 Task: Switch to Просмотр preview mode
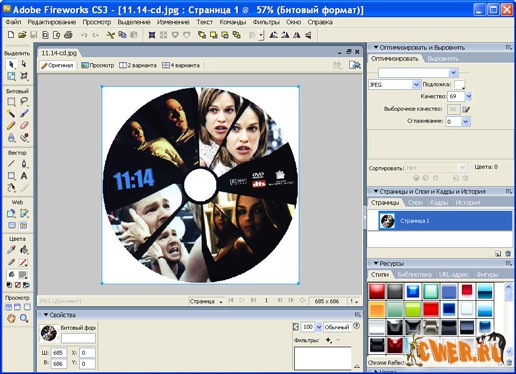point(98,65)
